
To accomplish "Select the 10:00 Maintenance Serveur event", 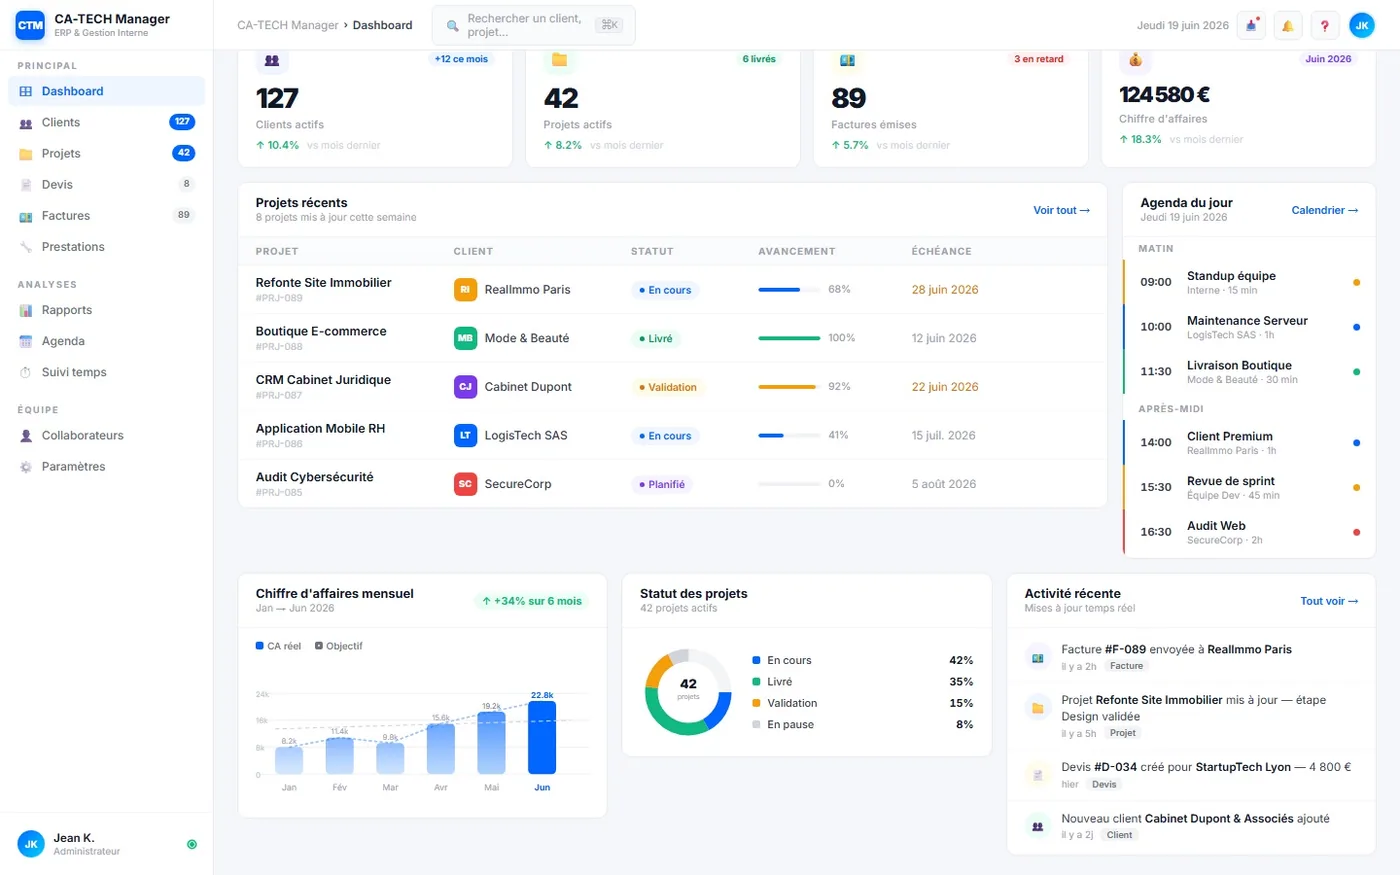I will [1249, 327].
